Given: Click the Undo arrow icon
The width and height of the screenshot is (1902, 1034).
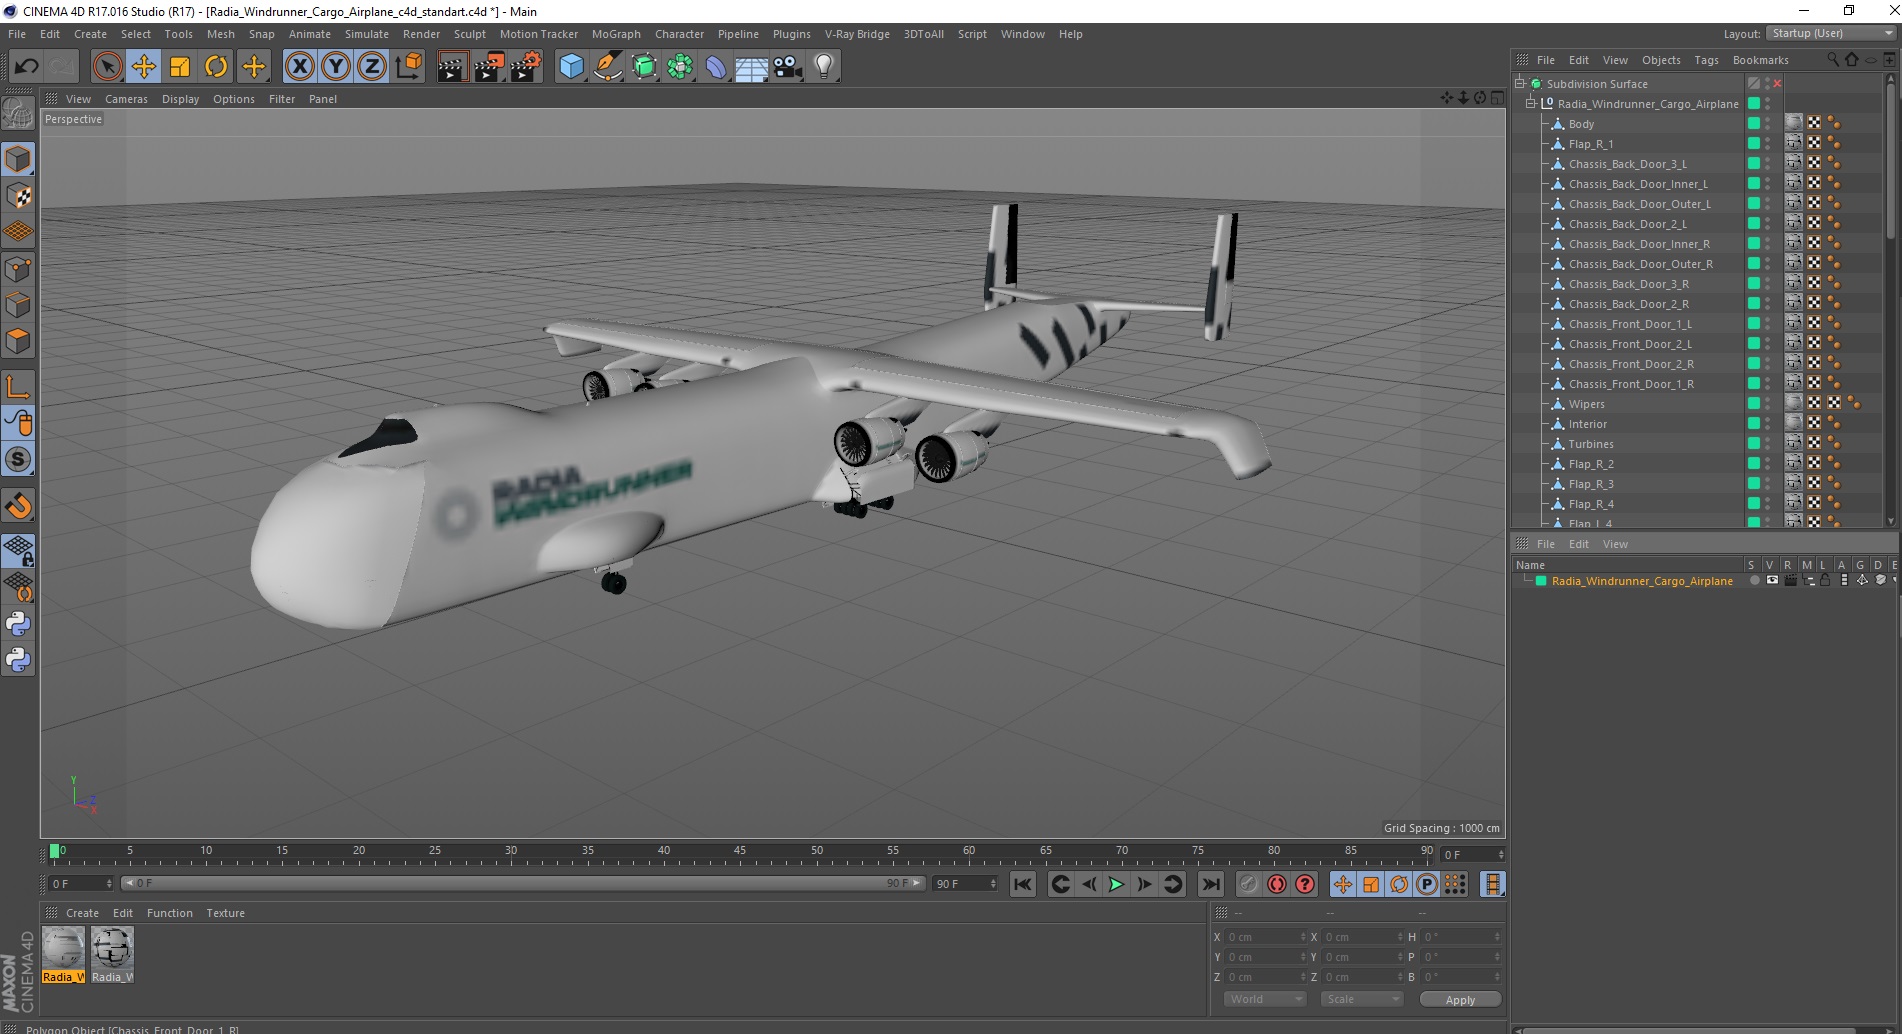Looking at the screenshot, I should (26, 67).
